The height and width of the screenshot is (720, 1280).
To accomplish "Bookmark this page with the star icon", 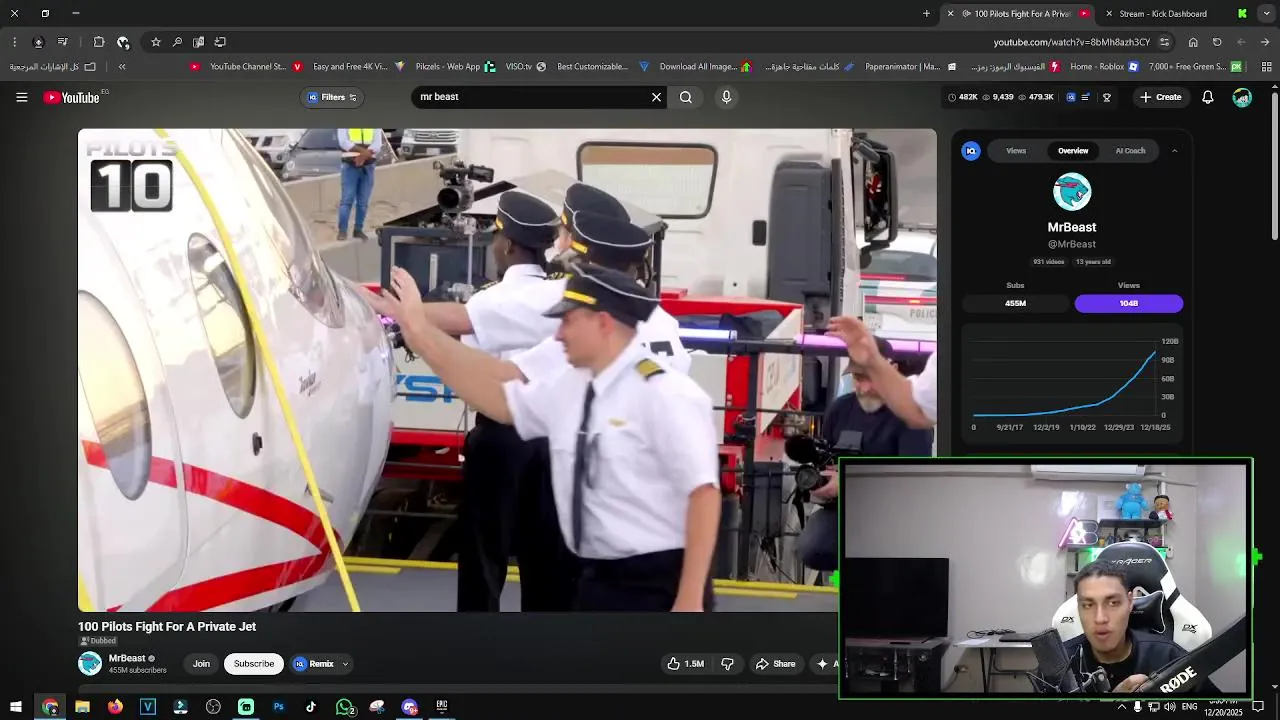I will pos(155,42).
